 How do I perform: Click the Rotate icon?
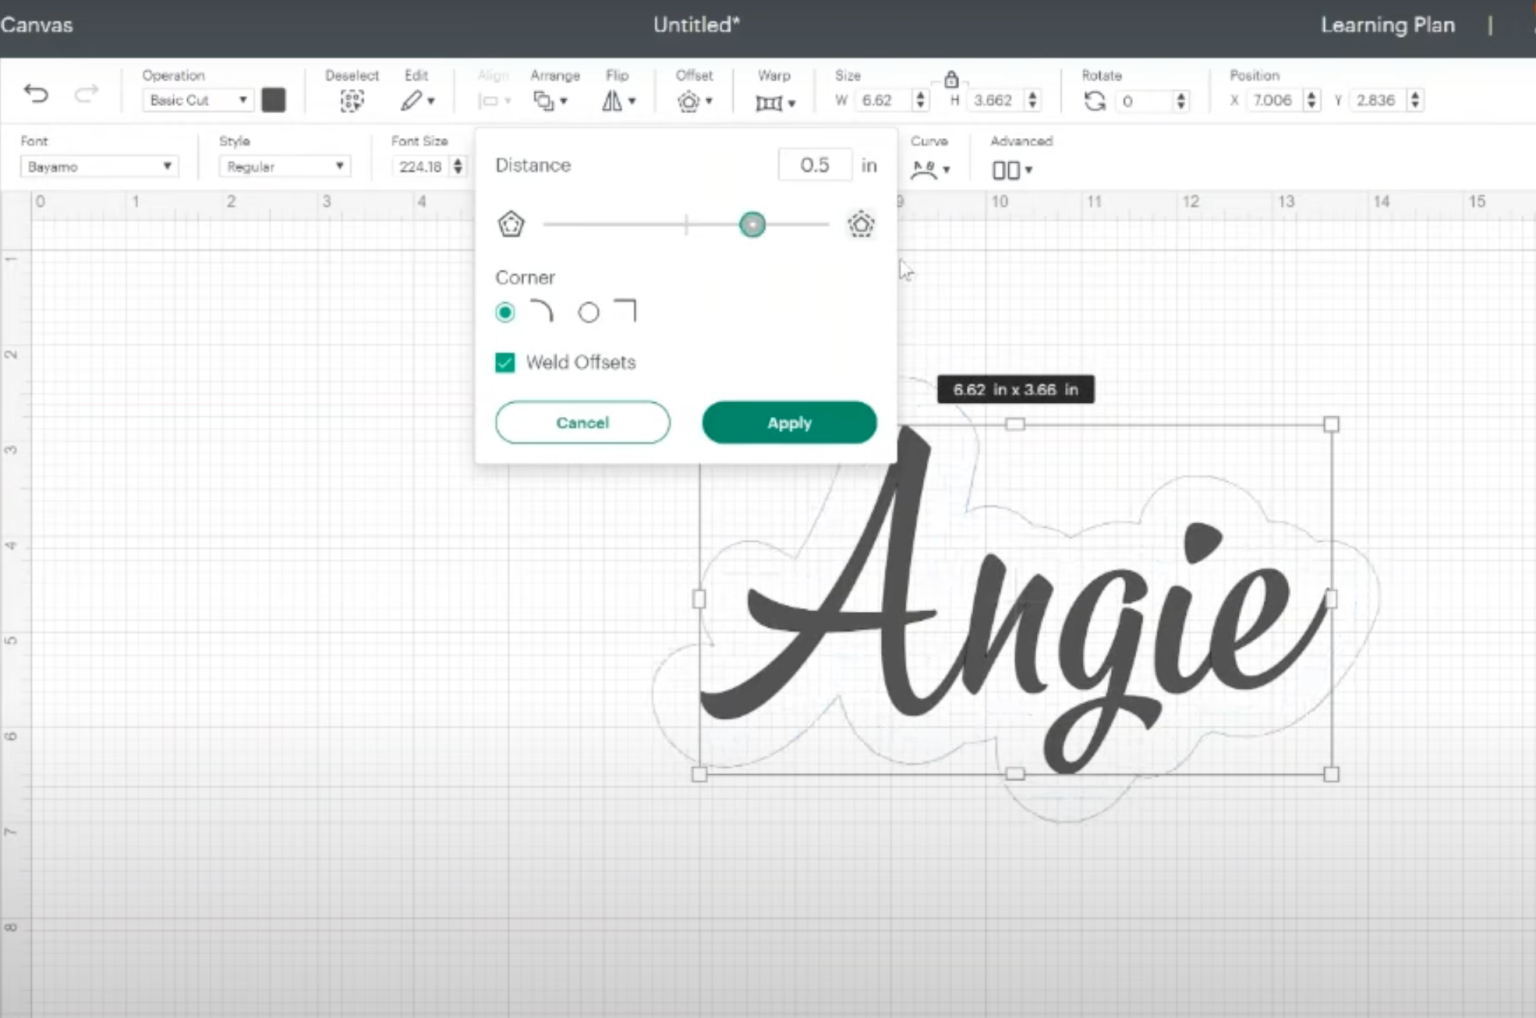point(1095,101)
